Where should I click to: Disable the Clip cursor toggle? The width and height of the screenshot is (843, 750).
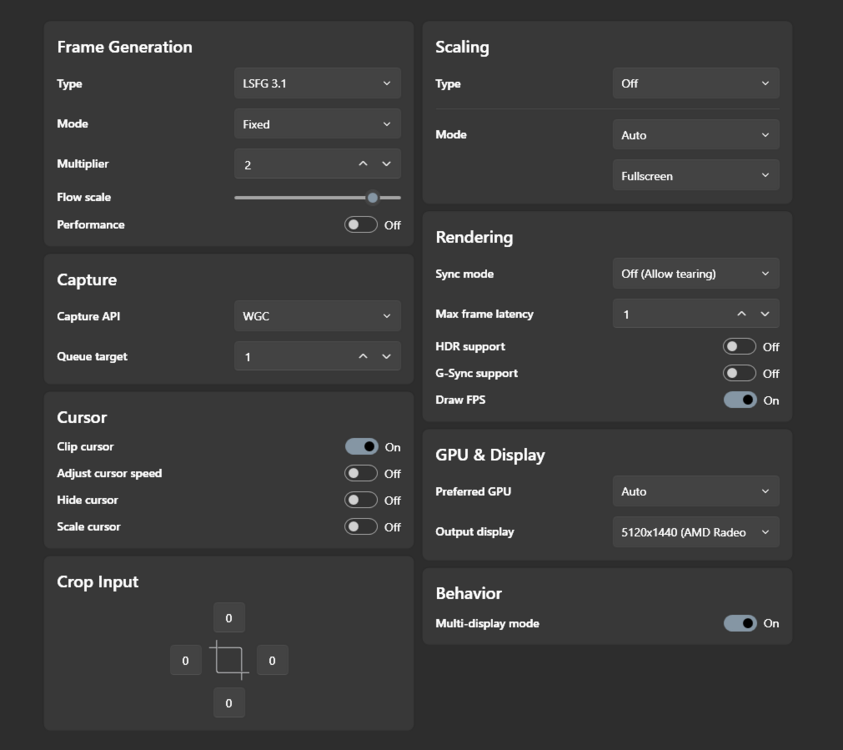coord(361,447)
